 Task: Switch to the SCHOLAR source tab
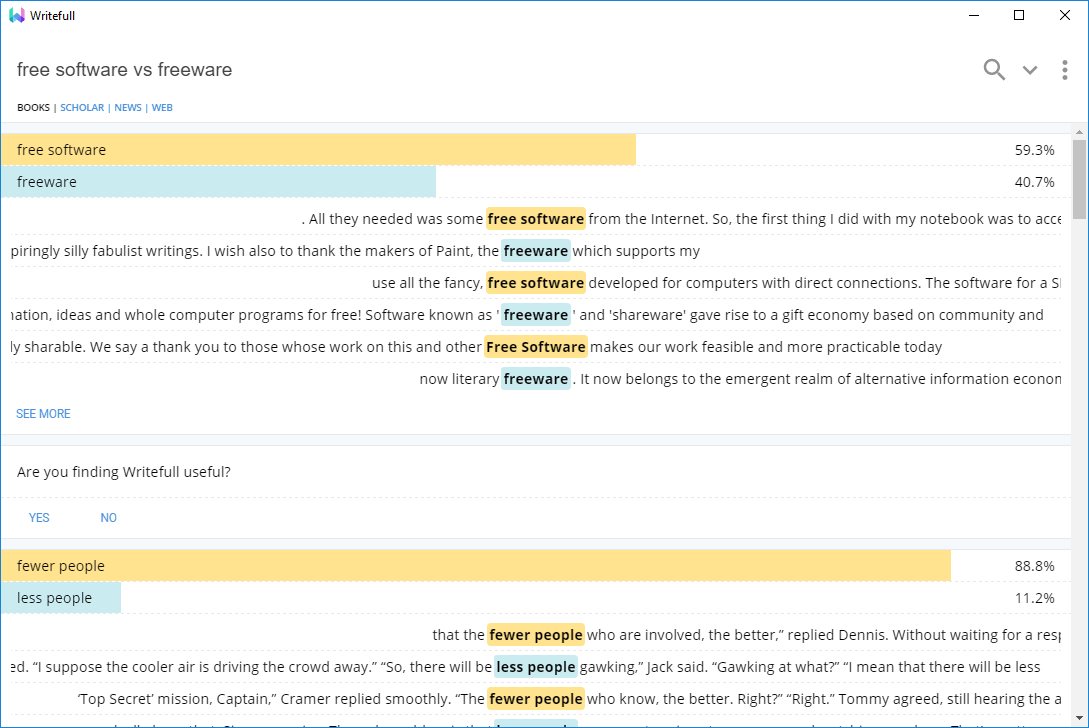click(82, 108)
